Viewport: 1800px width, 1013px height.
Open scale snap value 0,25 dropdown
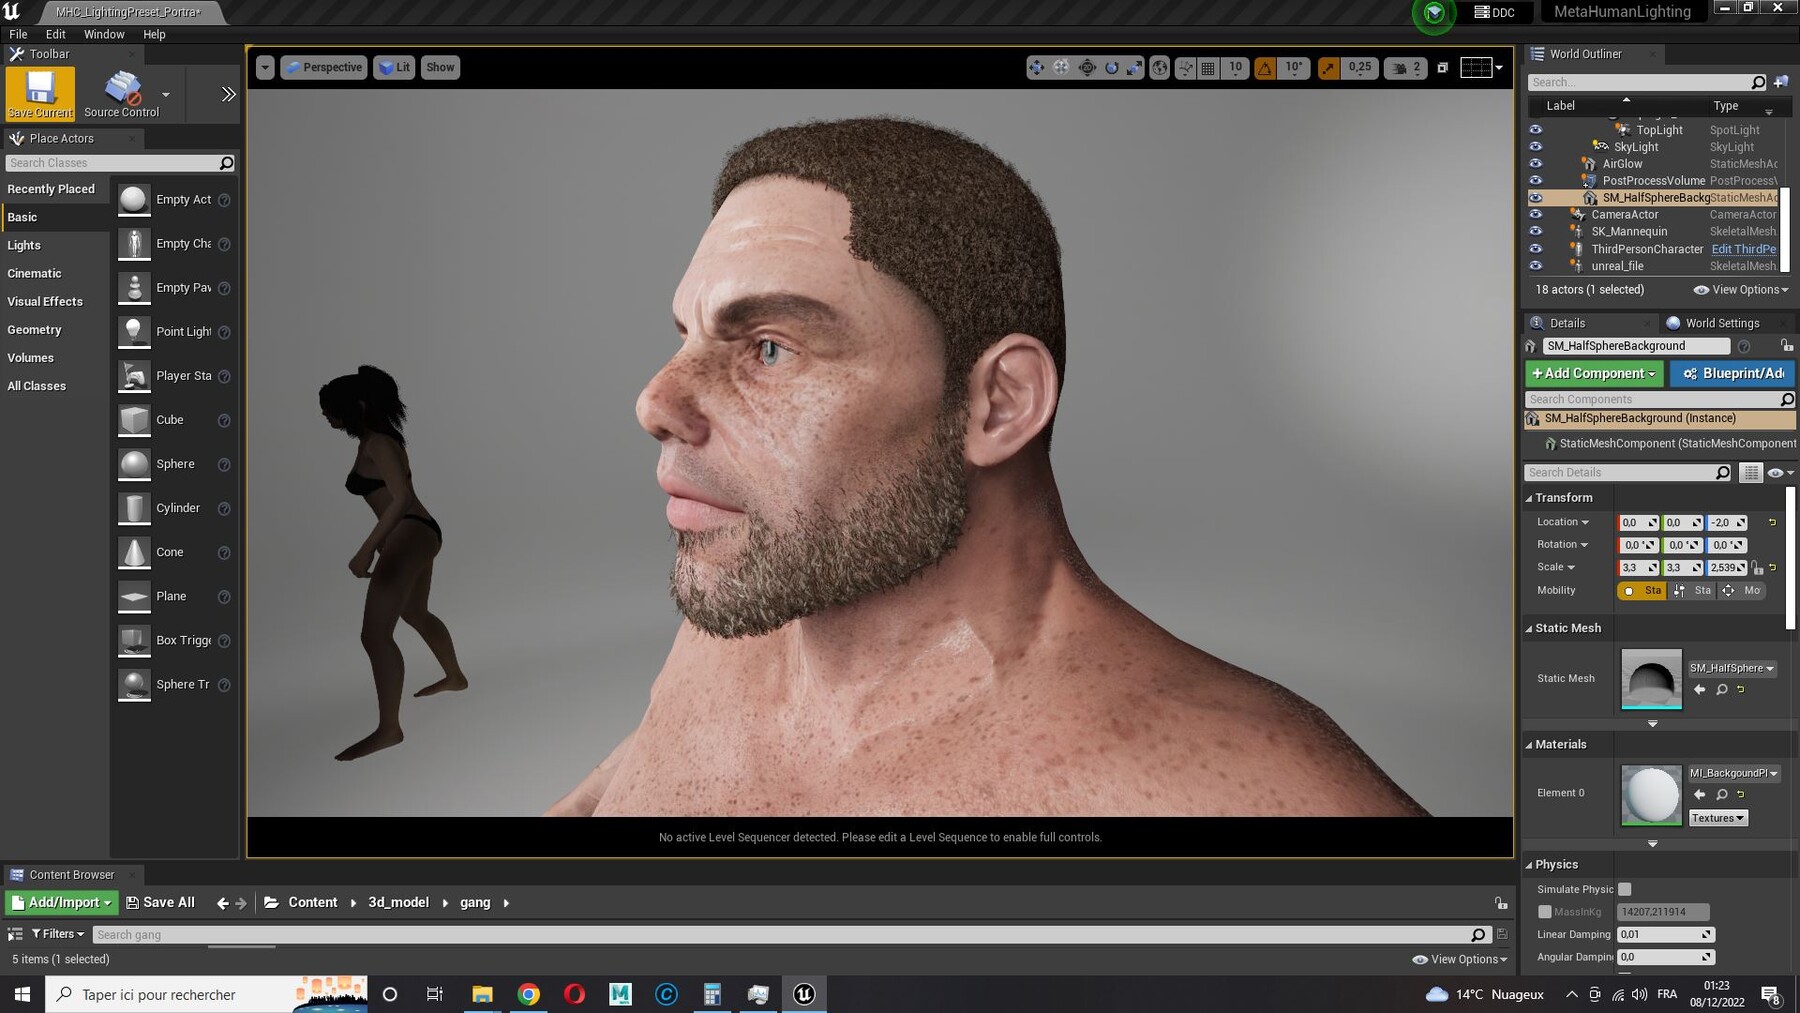click(1359, 68)
